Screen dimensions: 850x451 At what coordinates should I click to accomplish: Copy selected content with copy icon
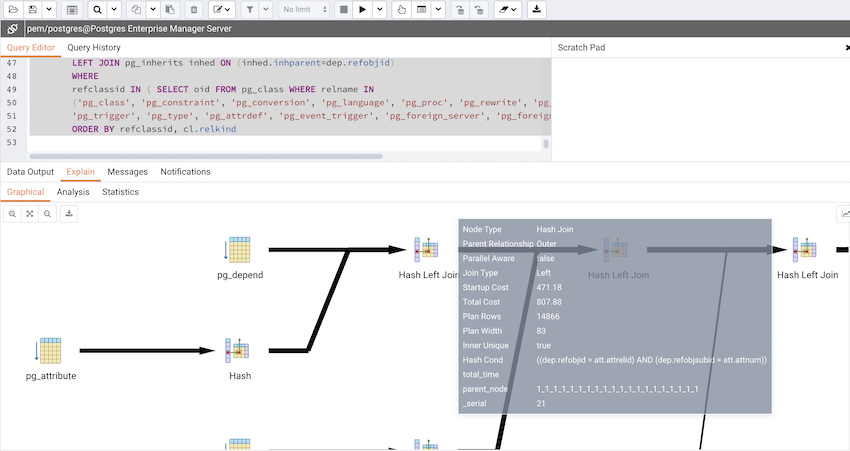tap(136, 9)
